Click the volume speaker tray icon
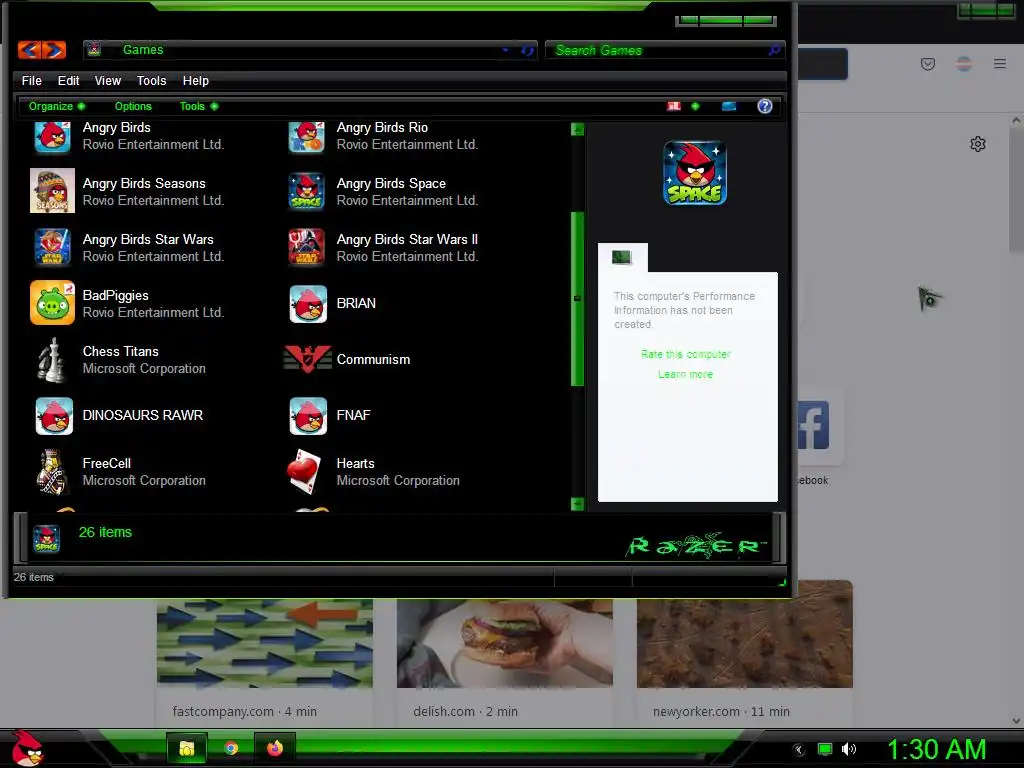Viewport: 1024px width, 768px height. 849,750
